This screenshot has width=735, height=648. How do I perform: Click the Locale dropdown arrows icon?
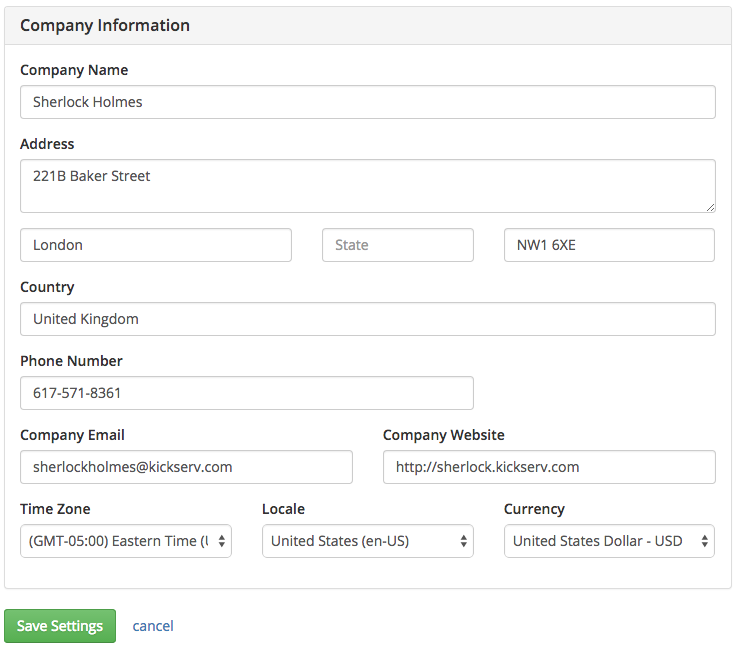point(464,541)
